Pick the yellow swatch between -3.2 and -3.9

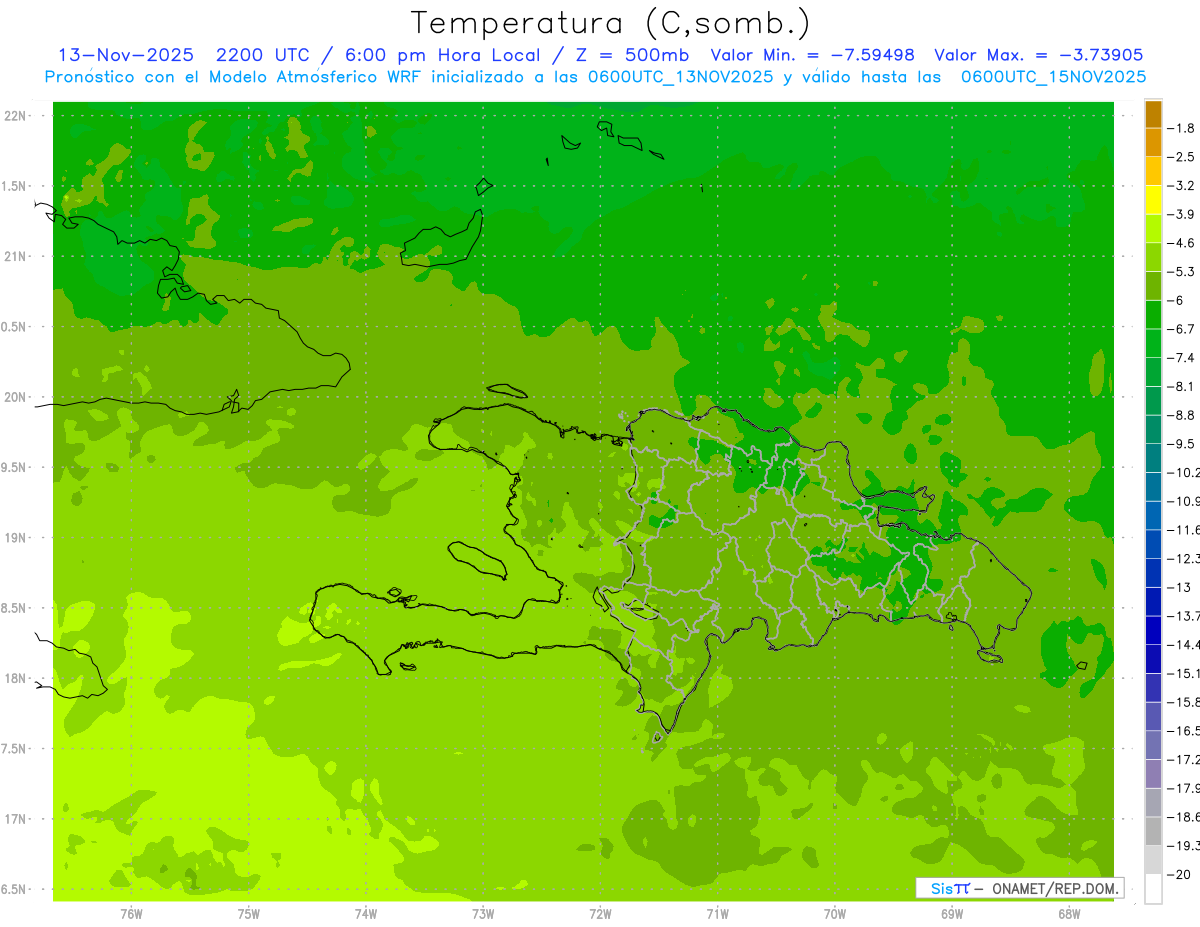[1153, 200]
